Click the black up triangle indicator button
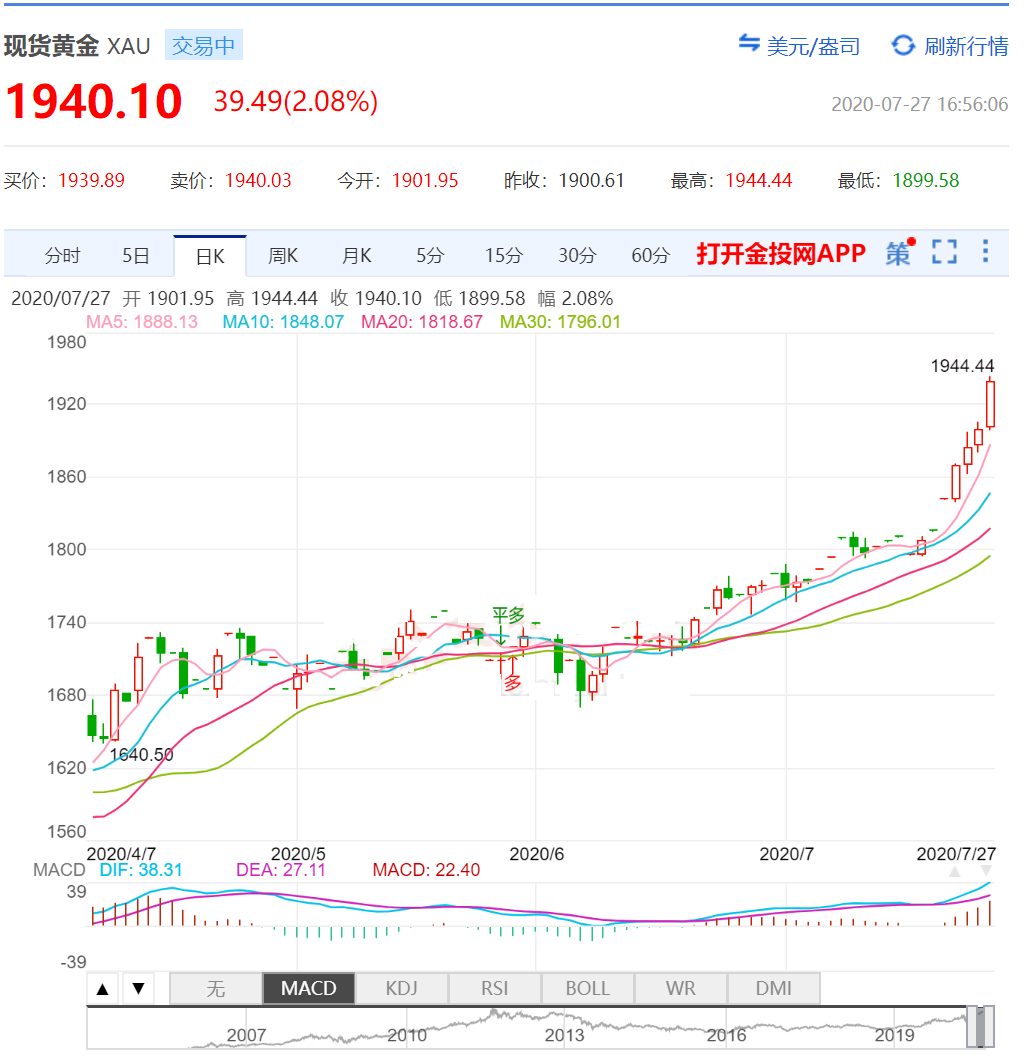The height and width of the screenshot is (1064, 1029). (102, 989)
